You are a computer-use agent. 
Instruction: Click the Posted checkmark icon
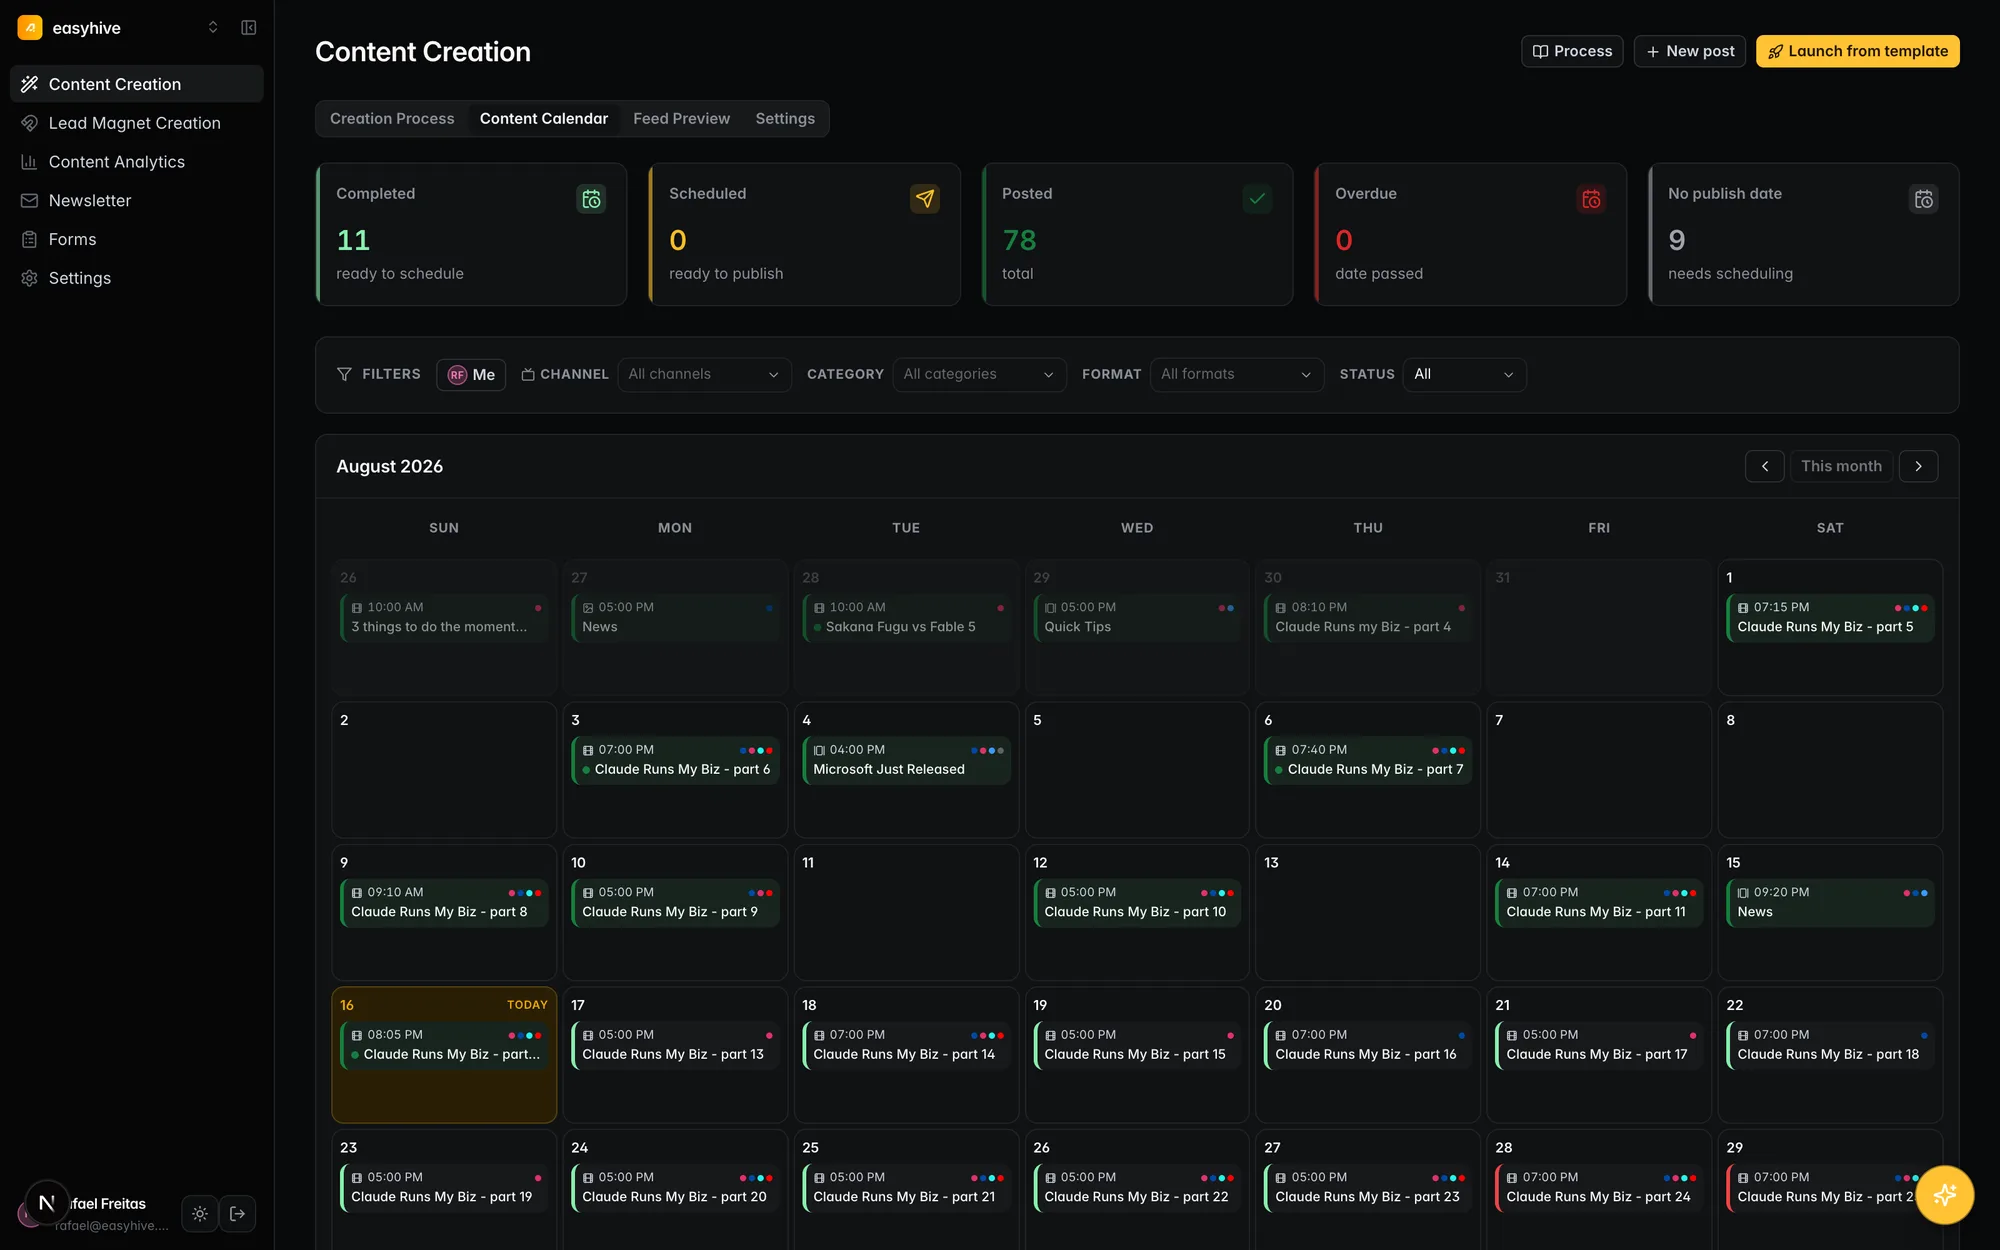[x=1257, y=199]
